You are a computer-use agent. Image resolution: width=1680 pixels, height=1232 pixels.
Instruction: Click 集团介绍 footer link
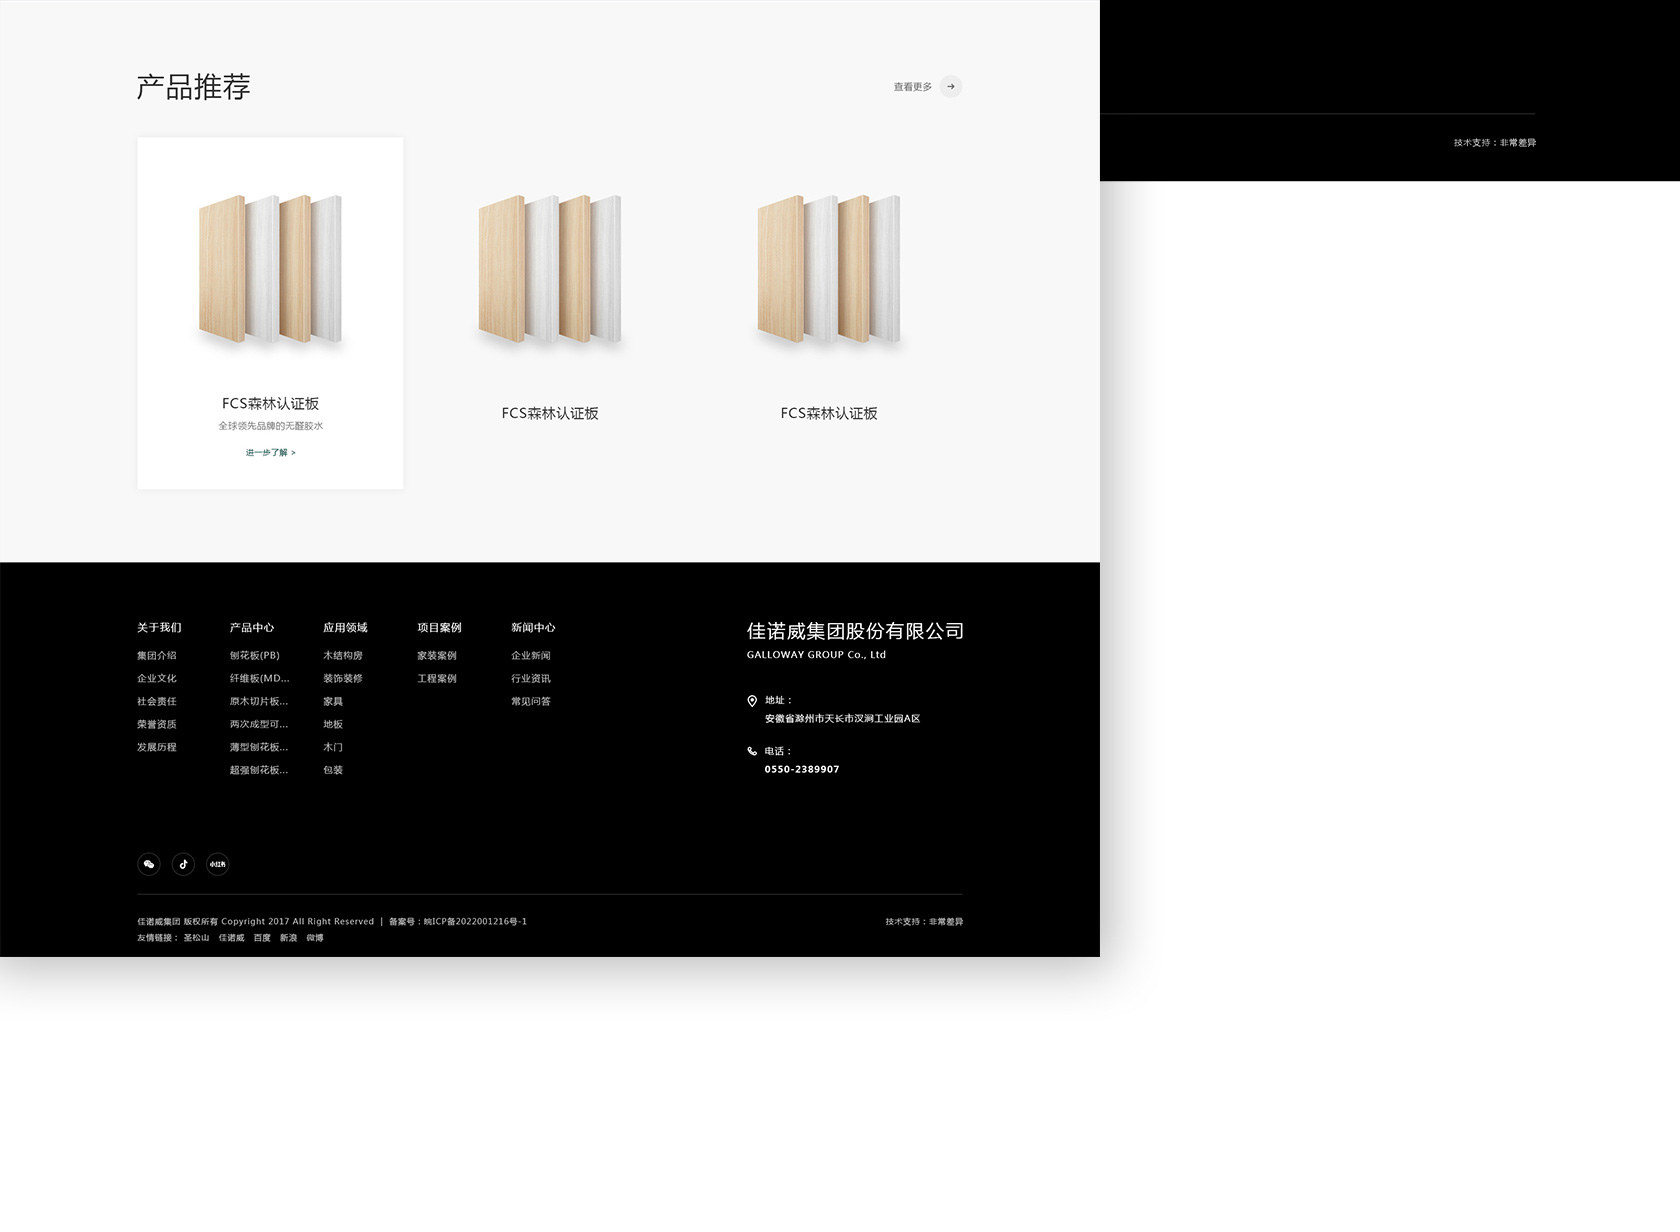click(156, 656)
